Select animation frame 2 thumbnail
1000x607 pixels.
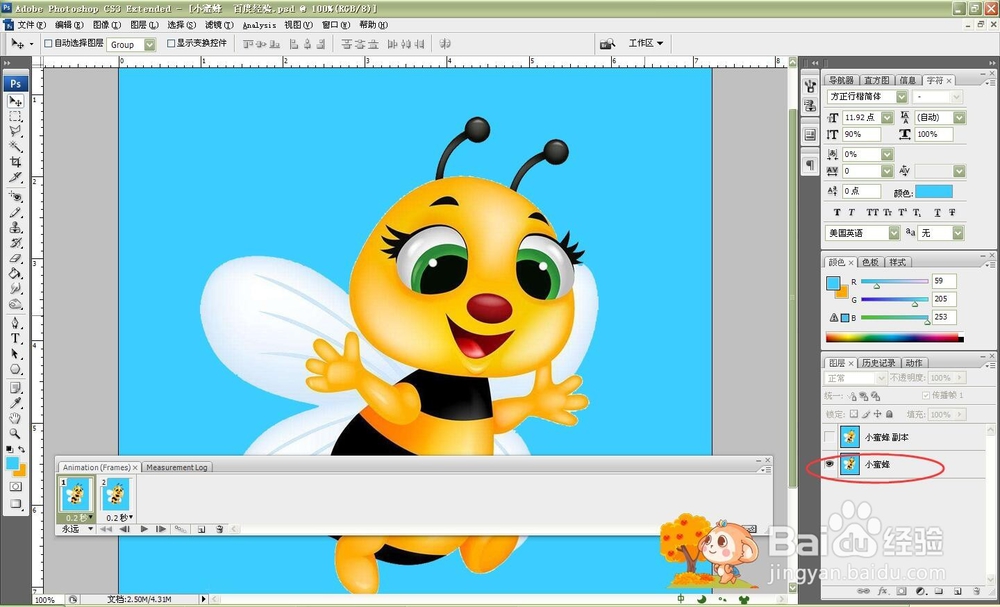pyautogui.click(x=116, y=495)
